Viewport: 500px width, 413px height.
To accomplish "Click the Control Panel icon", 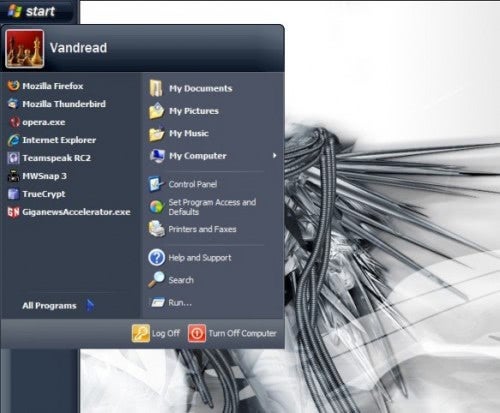I will (x=156, y=184).
